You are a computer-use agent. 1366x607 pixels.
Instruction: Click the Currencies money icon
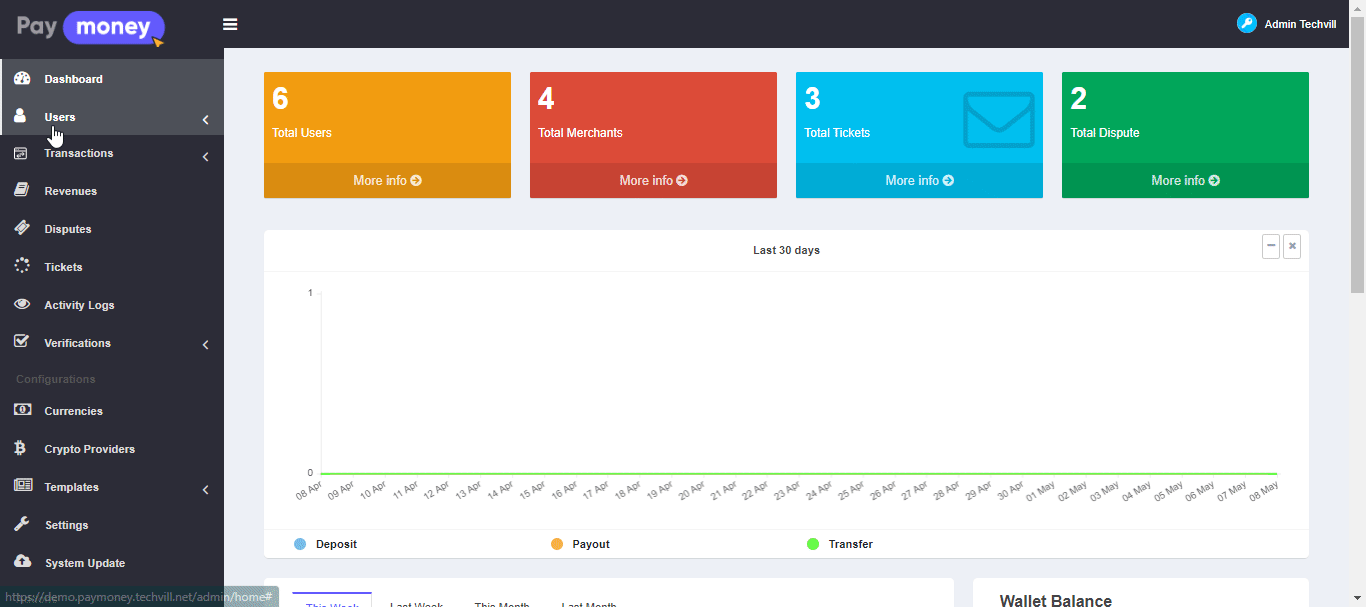click(22, 410)
